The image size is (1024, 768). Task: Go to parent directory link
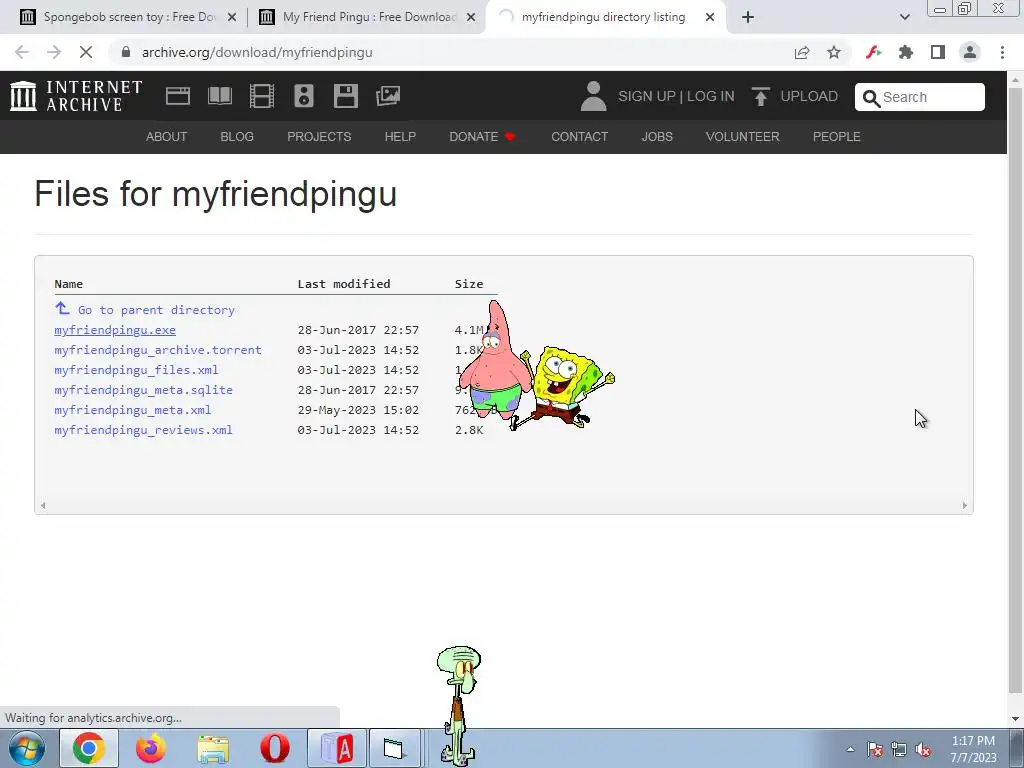pos(156,310)
